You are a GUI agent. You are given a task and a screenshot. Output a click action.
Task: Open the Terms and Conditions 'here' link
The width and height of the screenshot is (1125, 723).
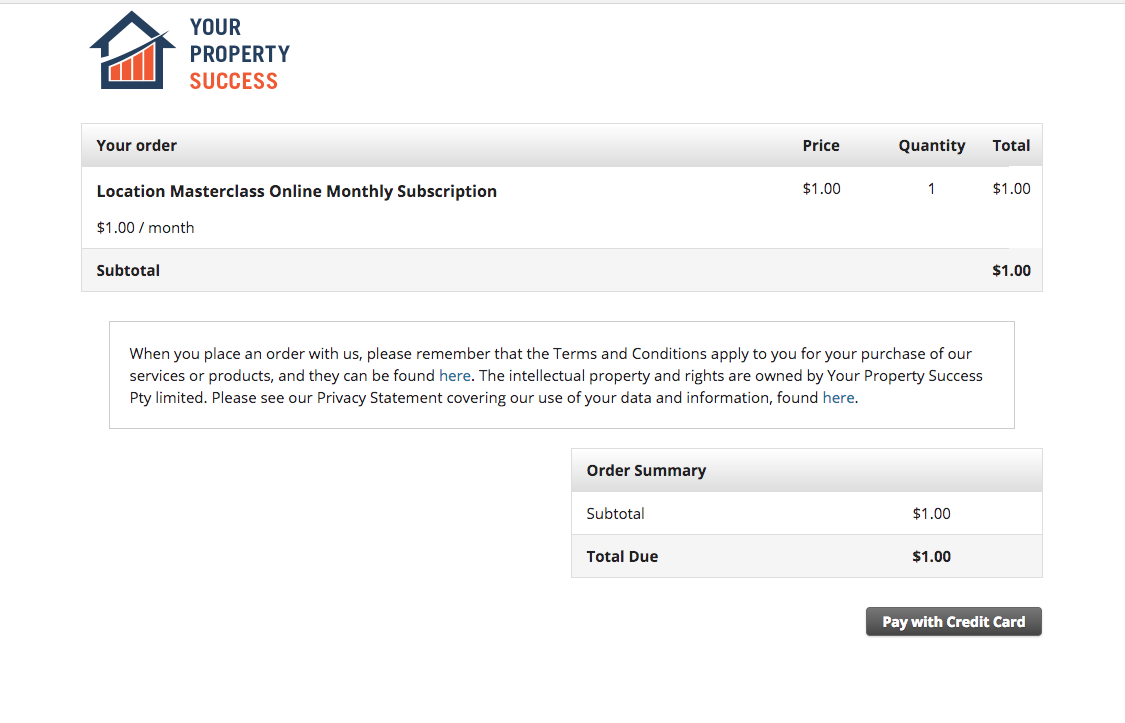[454, 376]
